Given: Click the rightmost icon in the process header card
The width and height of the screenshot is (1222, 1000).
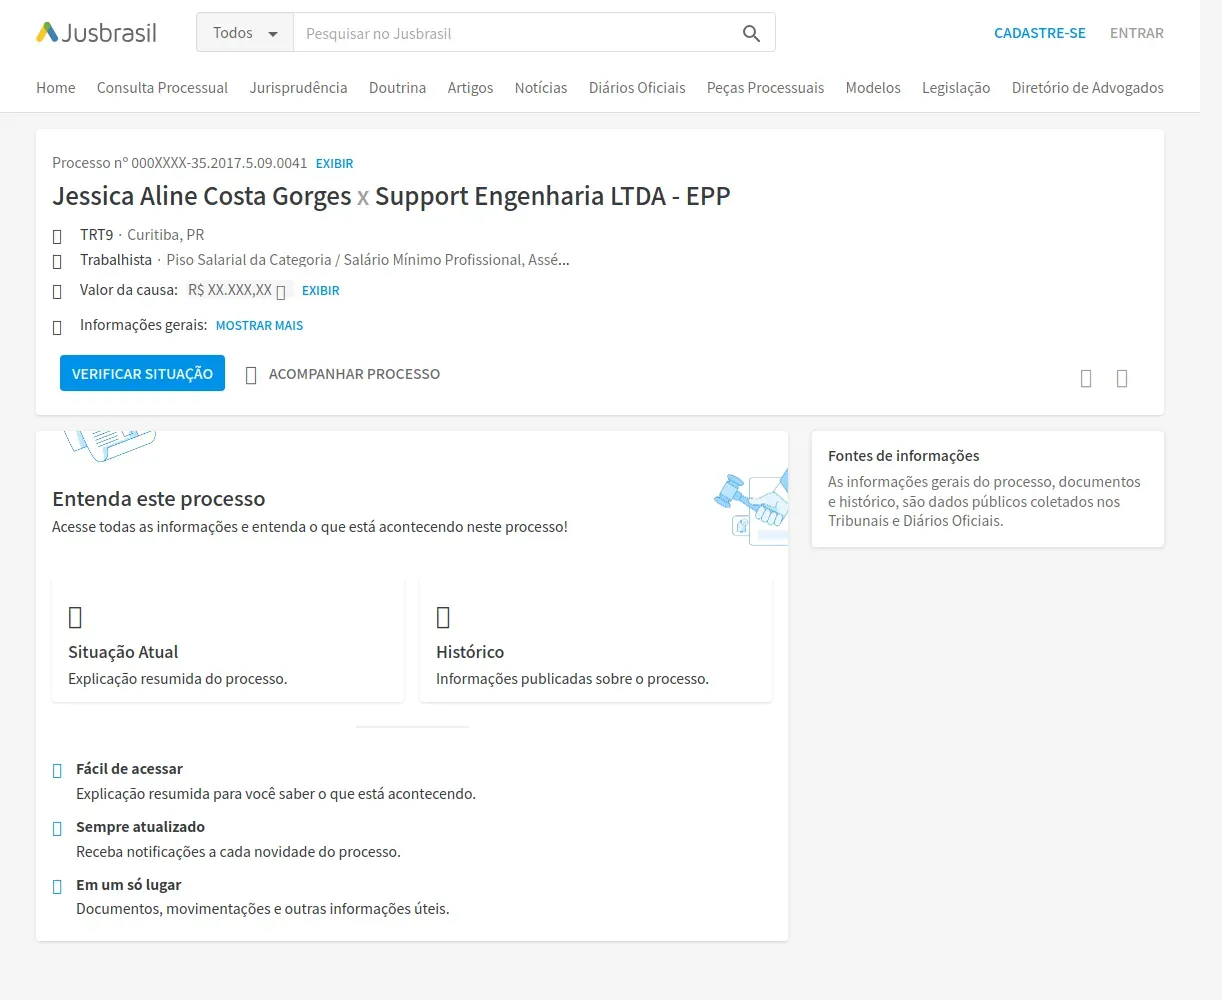Looking at the screenshot, I should point(1122,378).
